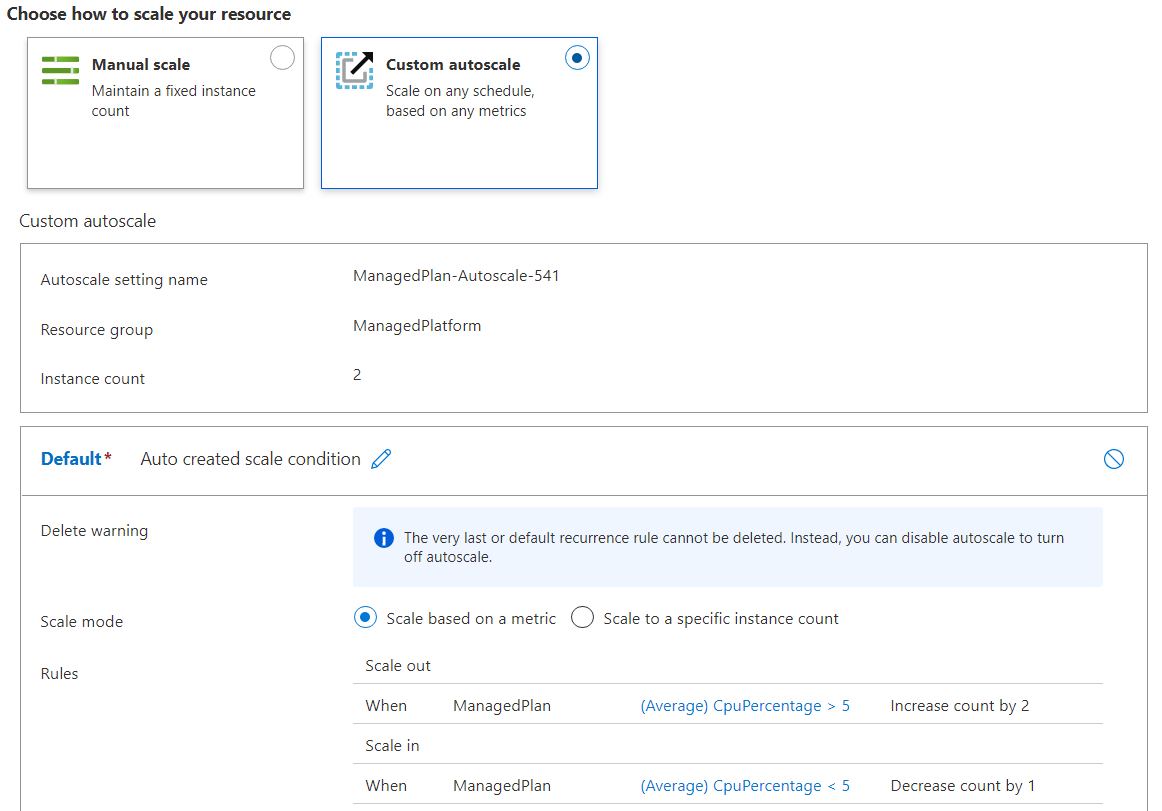The height and width of the screenshot is (811, 1162).
Task: Click the Increase count by 2 action
Action: point(959,706)
